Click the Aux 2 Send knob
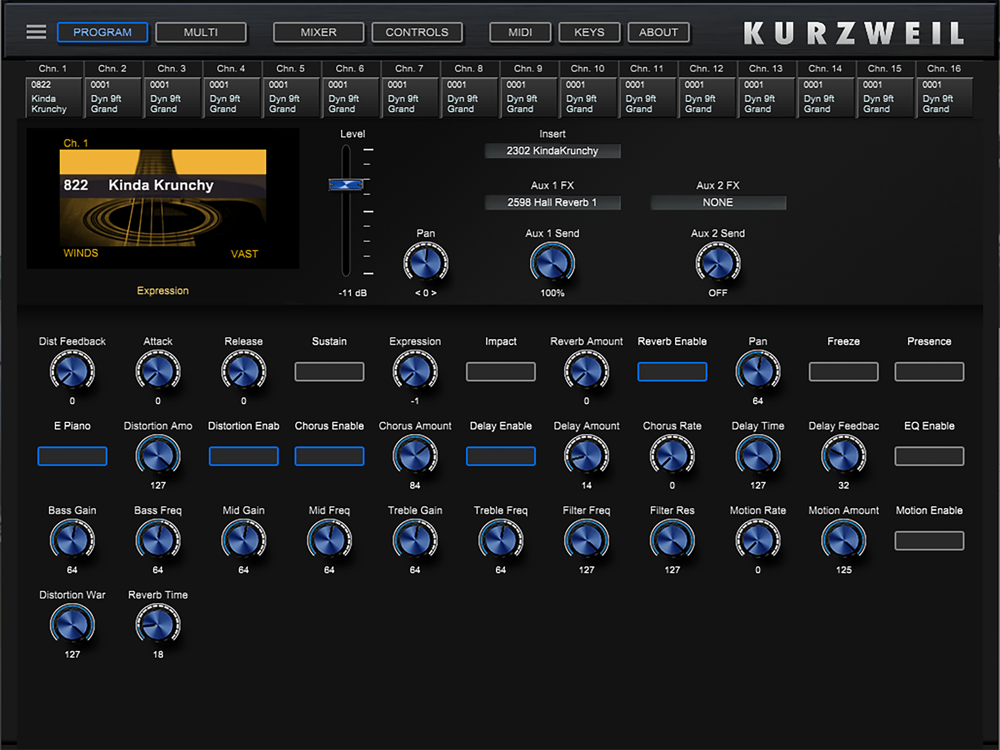 click(717, 263)
